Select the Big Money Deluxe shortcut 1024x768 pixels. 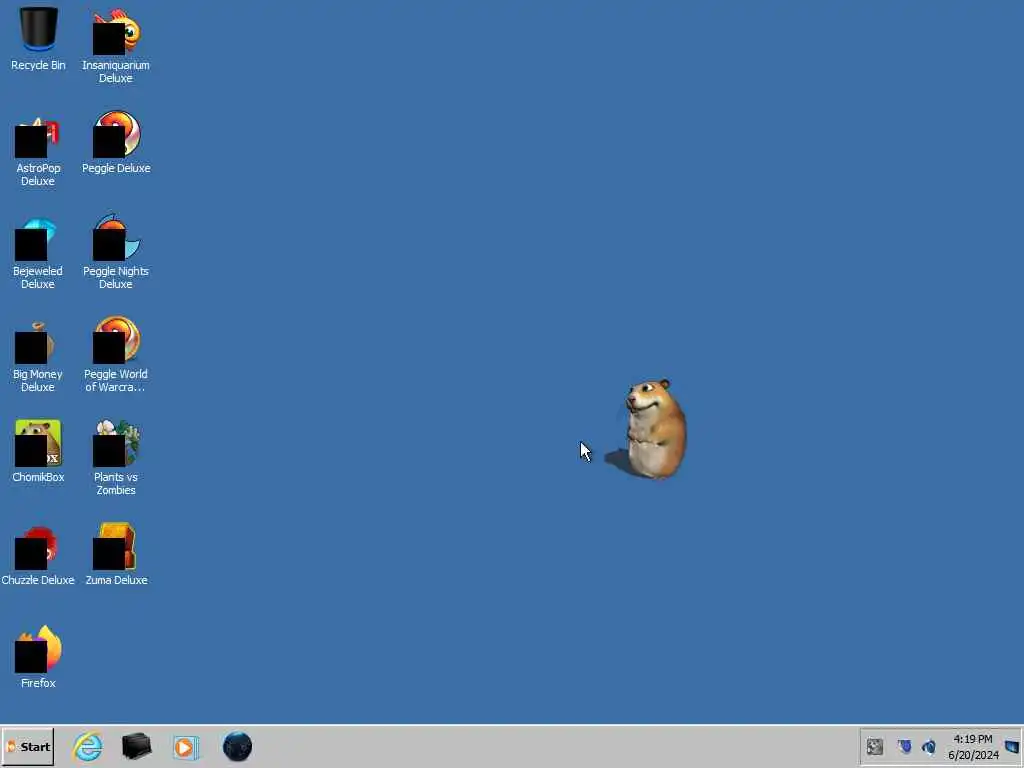38,355
